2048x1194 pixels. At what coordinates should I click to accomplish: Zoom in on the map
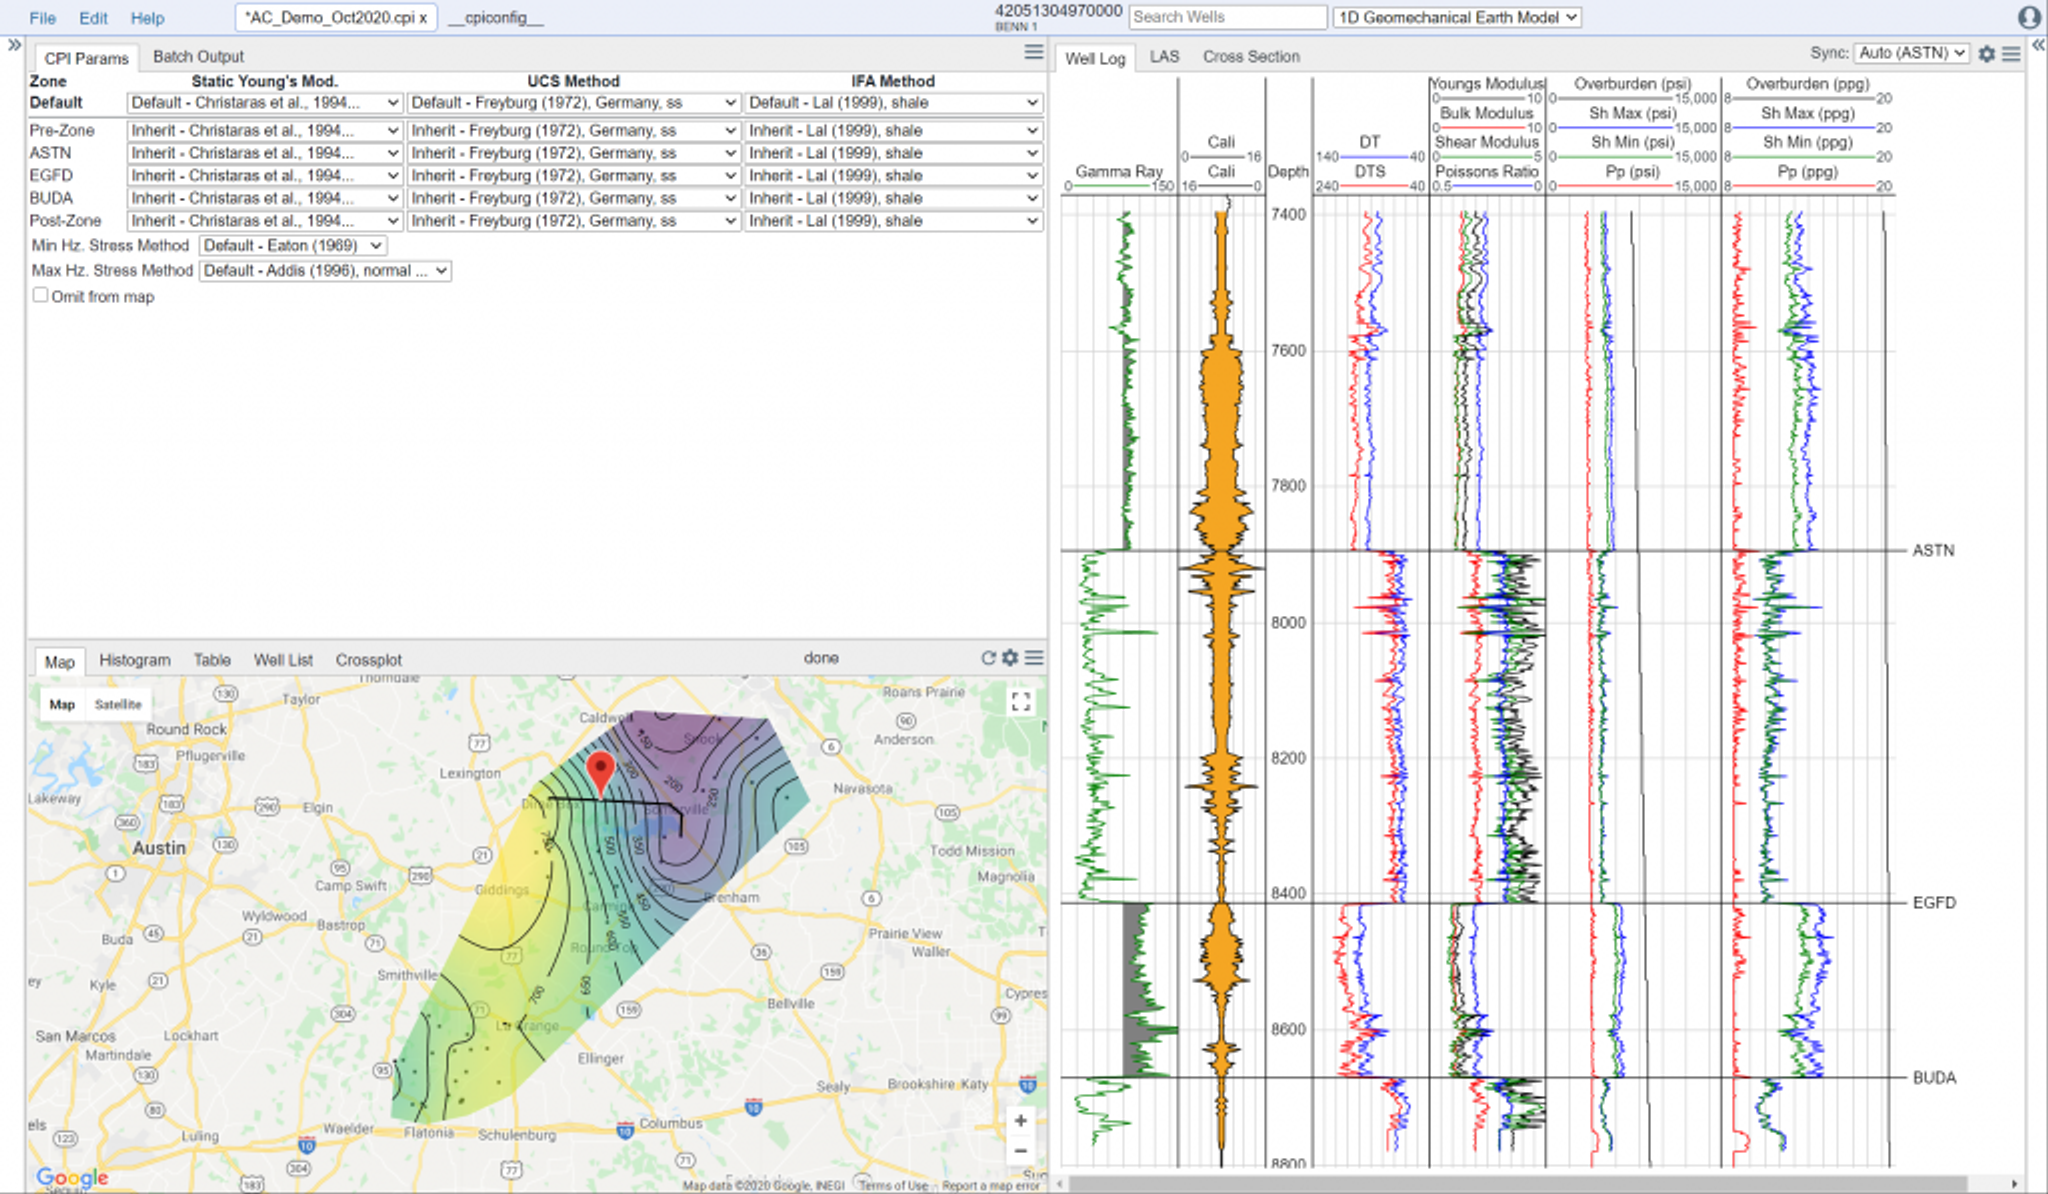pos(1020,1121)
